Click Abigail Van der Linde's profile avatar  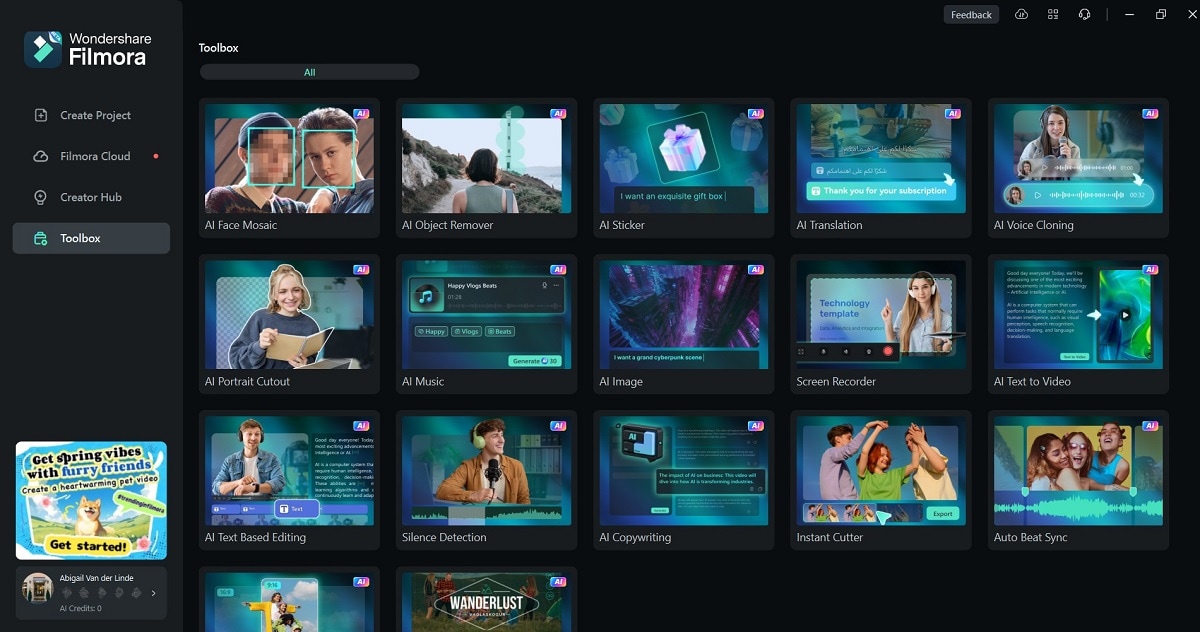coord(37,589)
